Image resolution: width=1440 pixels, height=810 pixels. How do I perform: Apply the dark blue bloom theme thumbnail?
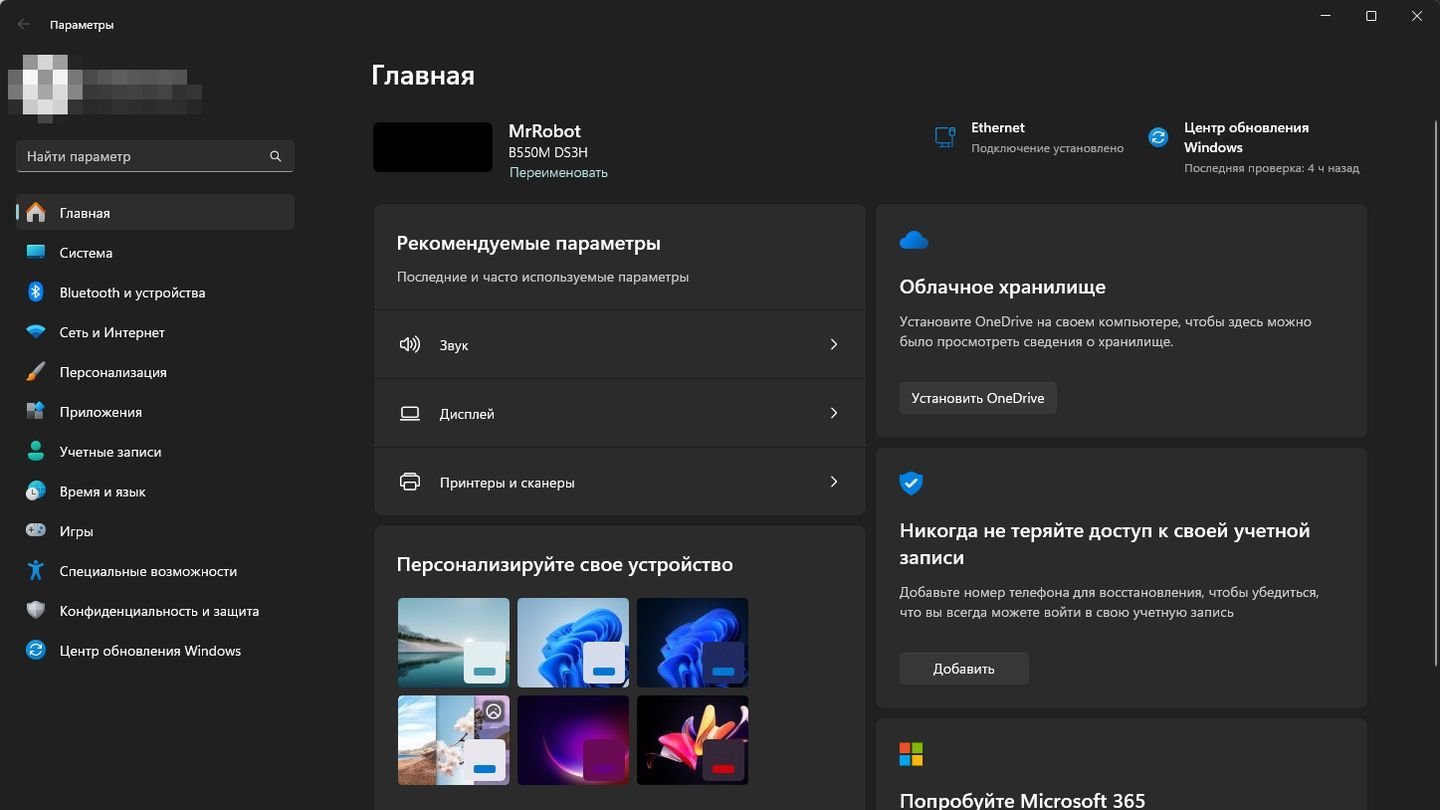[x=692, y=642]
